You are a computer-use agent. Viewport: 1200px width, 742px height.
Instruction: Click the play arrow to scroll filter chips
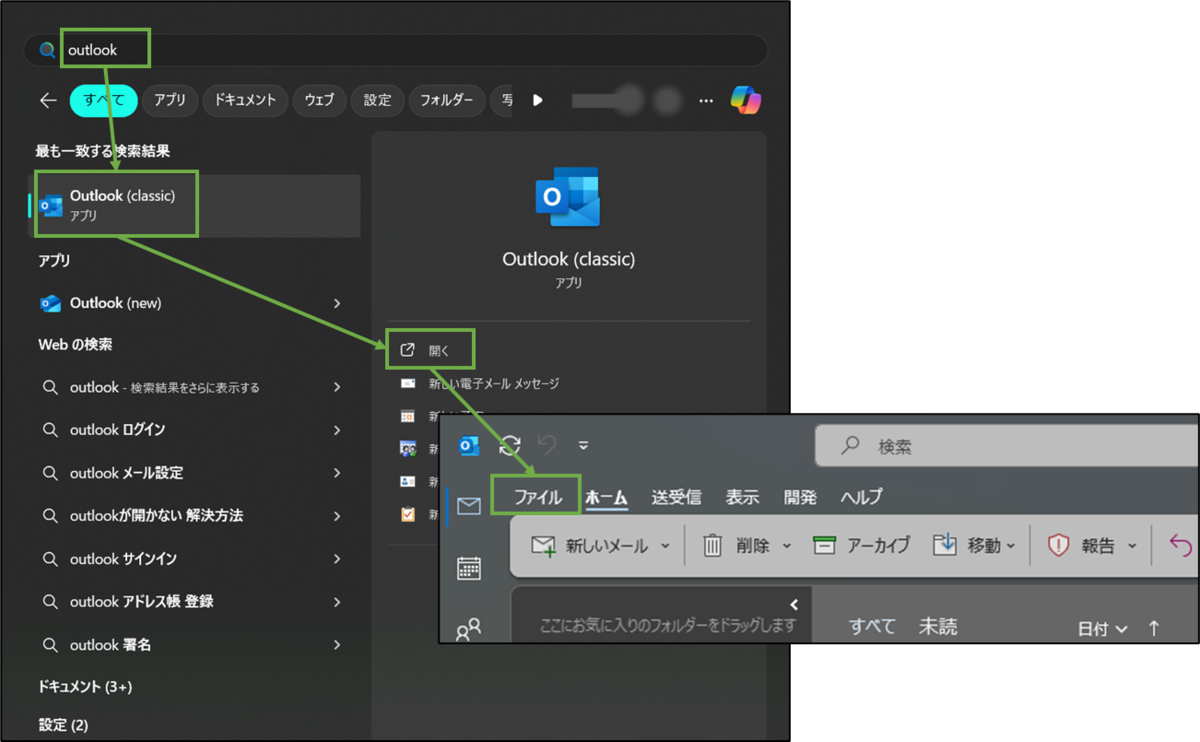pos(538,100)
